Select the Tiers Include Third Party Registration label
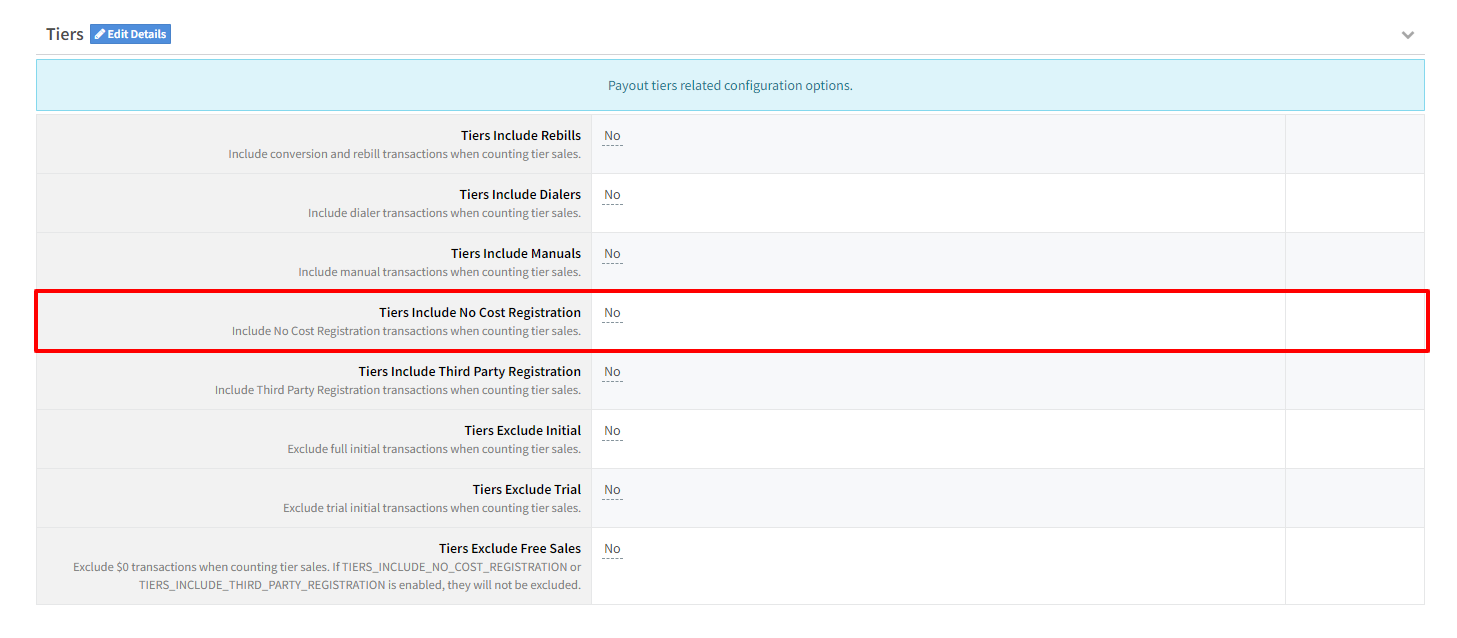The width and height of the screenshot is (1457, 638). tap(469, 372)
